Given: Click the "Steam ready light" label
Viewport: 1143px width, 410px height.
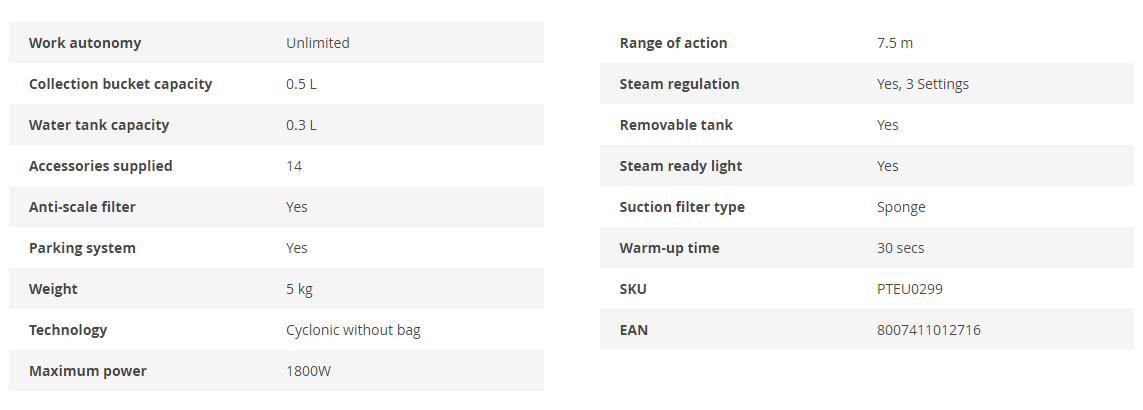Looking at the screenshot, I should [680, 166].
